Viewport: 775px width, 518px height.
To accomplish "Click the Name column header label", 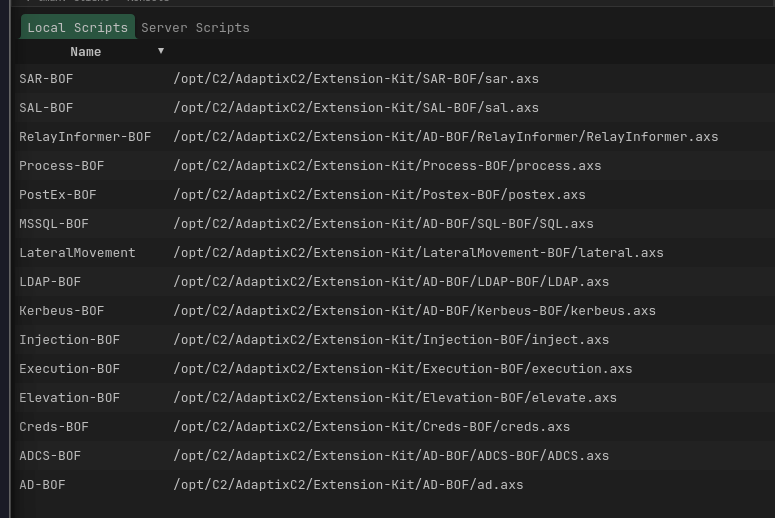I will tap(86, 51).
